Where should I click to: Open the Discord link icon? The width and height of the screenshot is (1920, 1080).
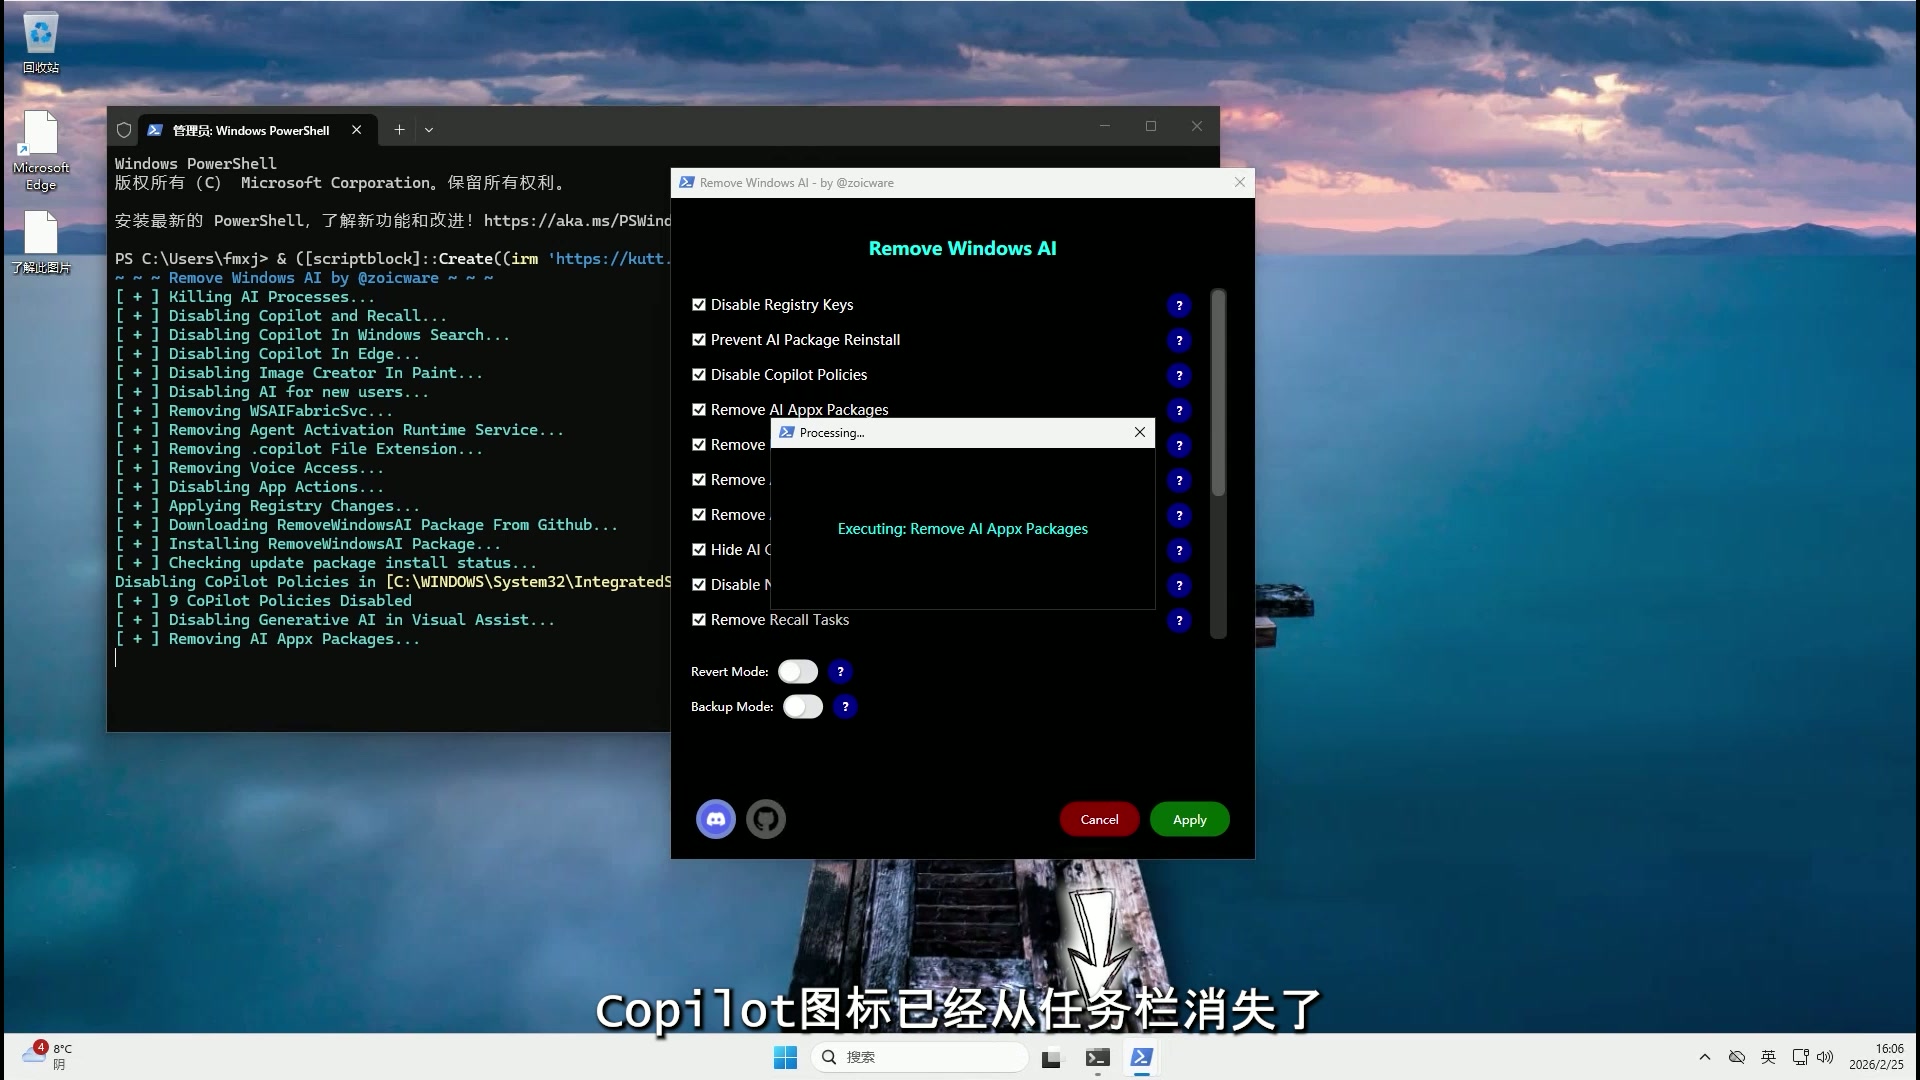click(x=715, y=819)
